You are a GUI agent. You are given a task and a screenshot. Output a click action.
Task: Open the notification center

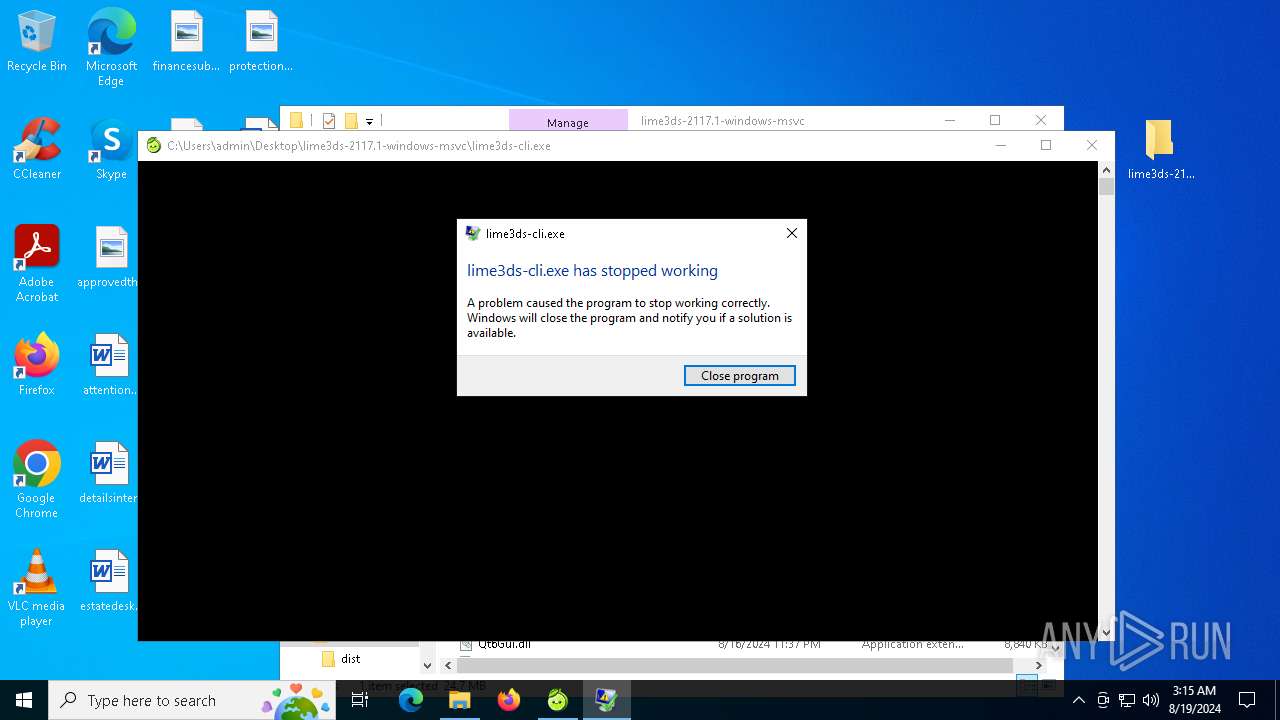pos(1247,700)
